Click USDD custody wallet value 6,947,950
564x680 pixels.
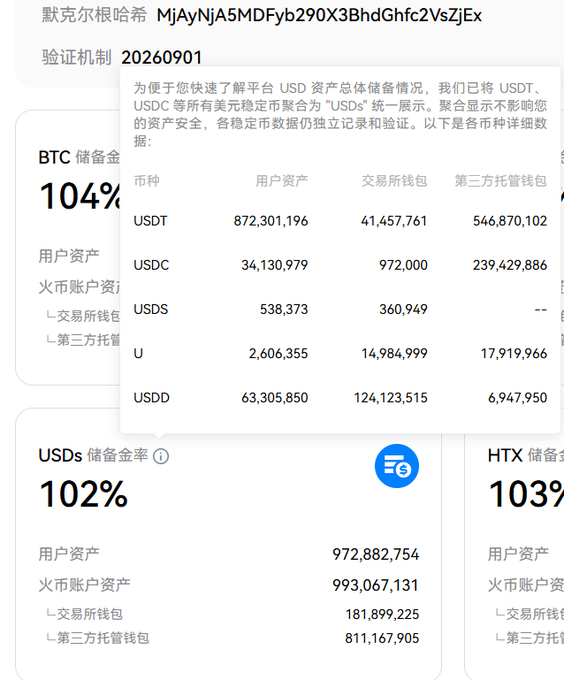point(518,398)
